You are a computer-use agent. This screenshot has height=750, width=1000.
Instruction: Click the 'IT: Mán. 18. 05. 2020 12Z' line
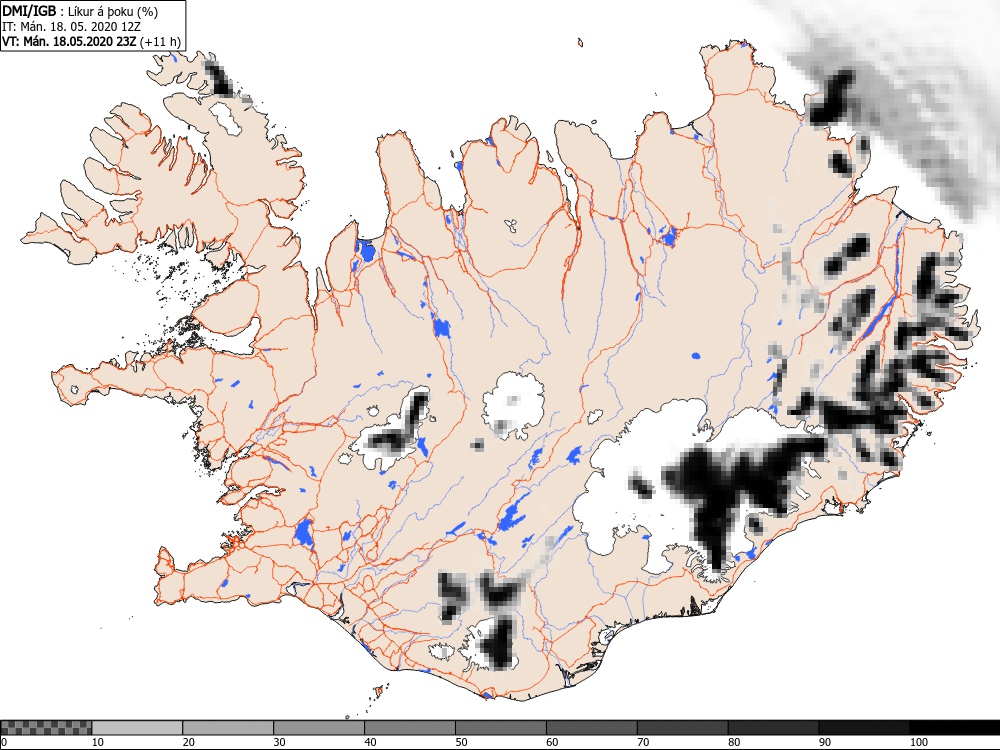71,27
